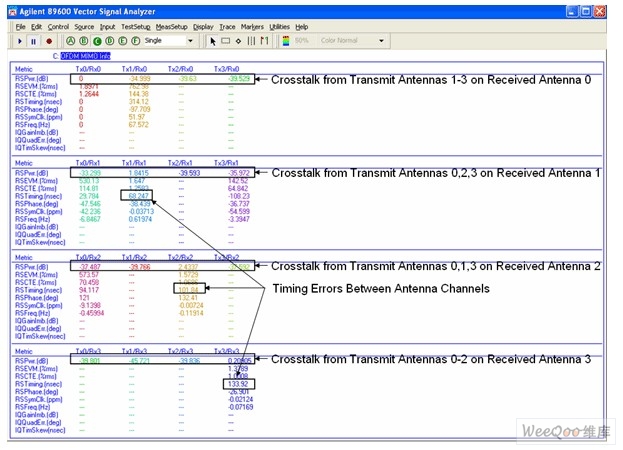This screenshot has height=450, width=623.
Task: Close the Vector Signal Analyzer window
Action: 600,12
